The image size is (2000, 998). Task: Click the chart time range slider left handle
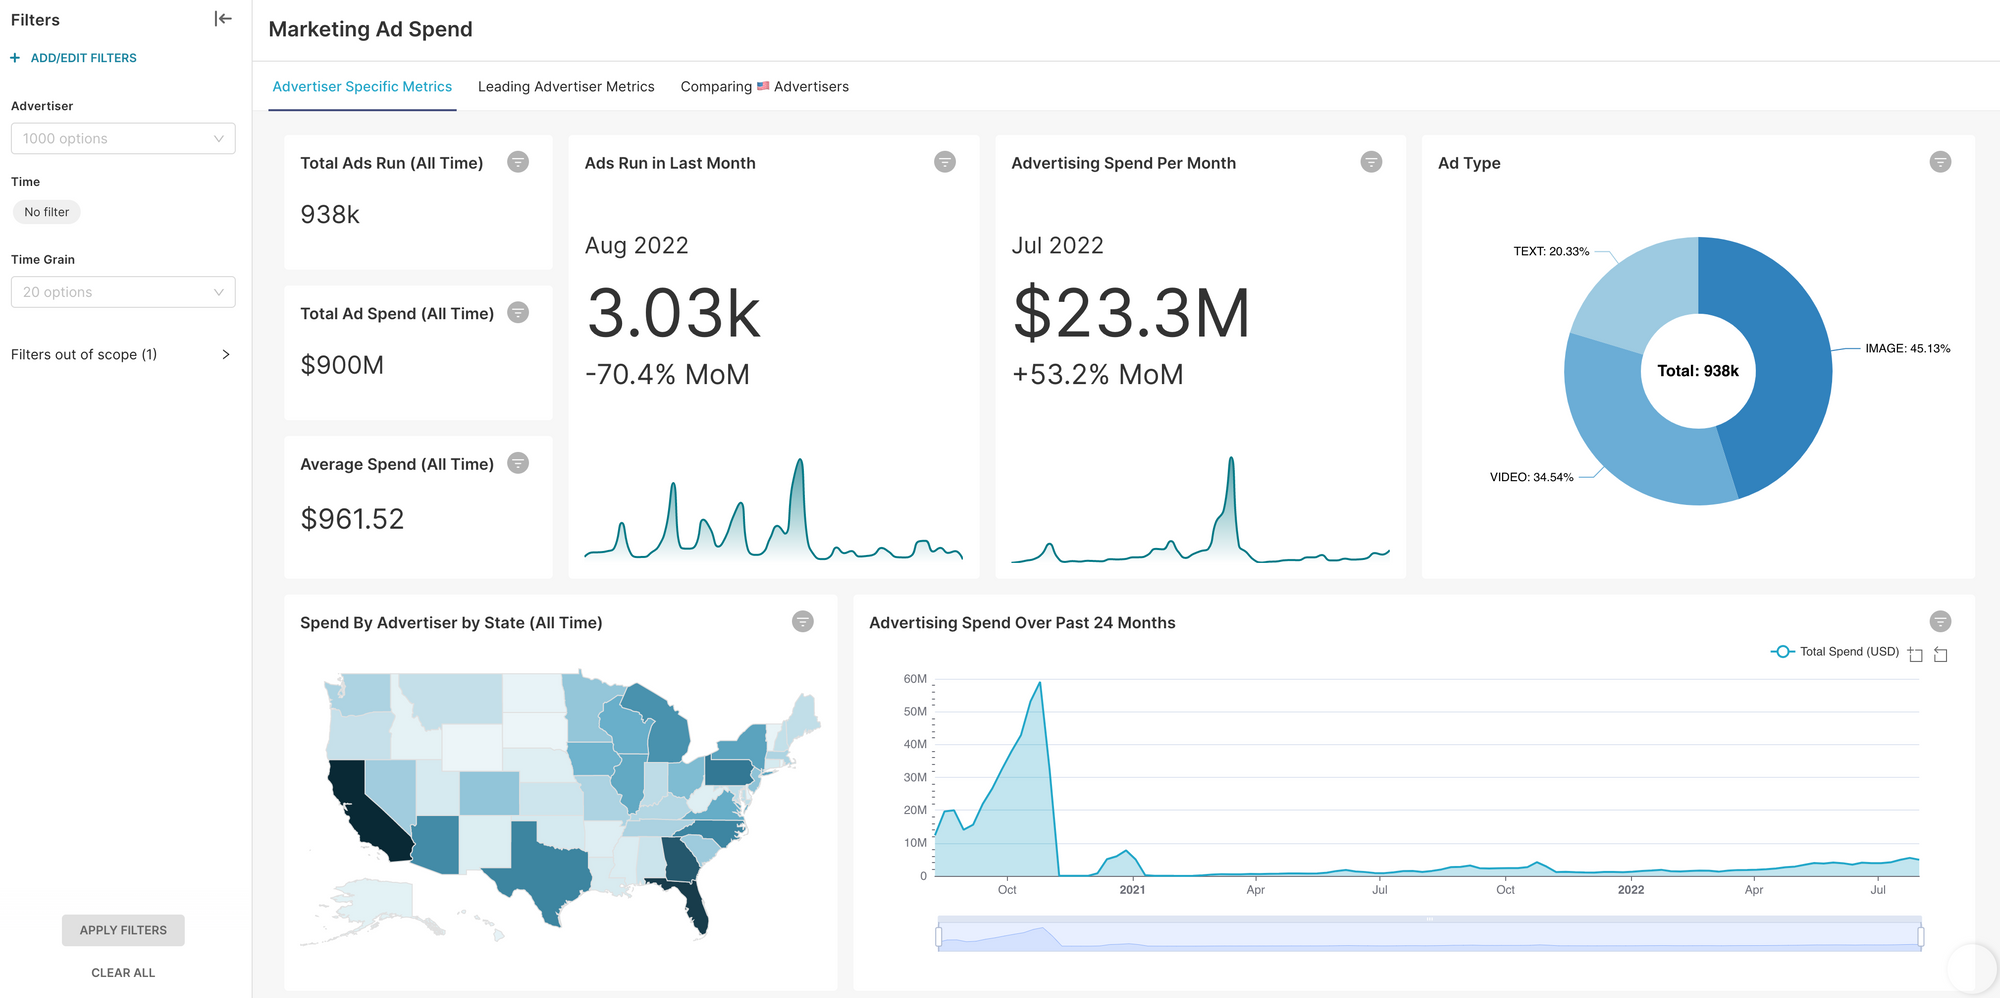click(939, 936)
